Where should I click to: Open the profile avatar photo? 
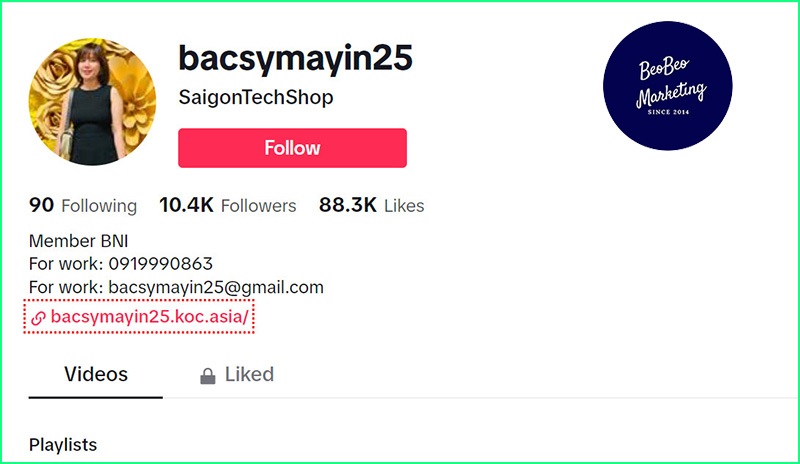coord(92,102)
